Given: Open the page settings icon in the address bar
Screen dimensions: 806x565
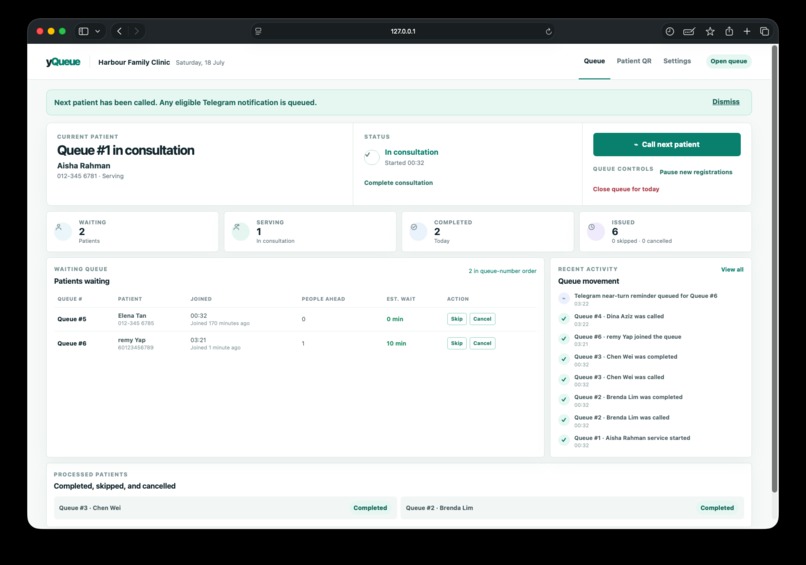Looking at the screenshot, I should pos(258,31).
